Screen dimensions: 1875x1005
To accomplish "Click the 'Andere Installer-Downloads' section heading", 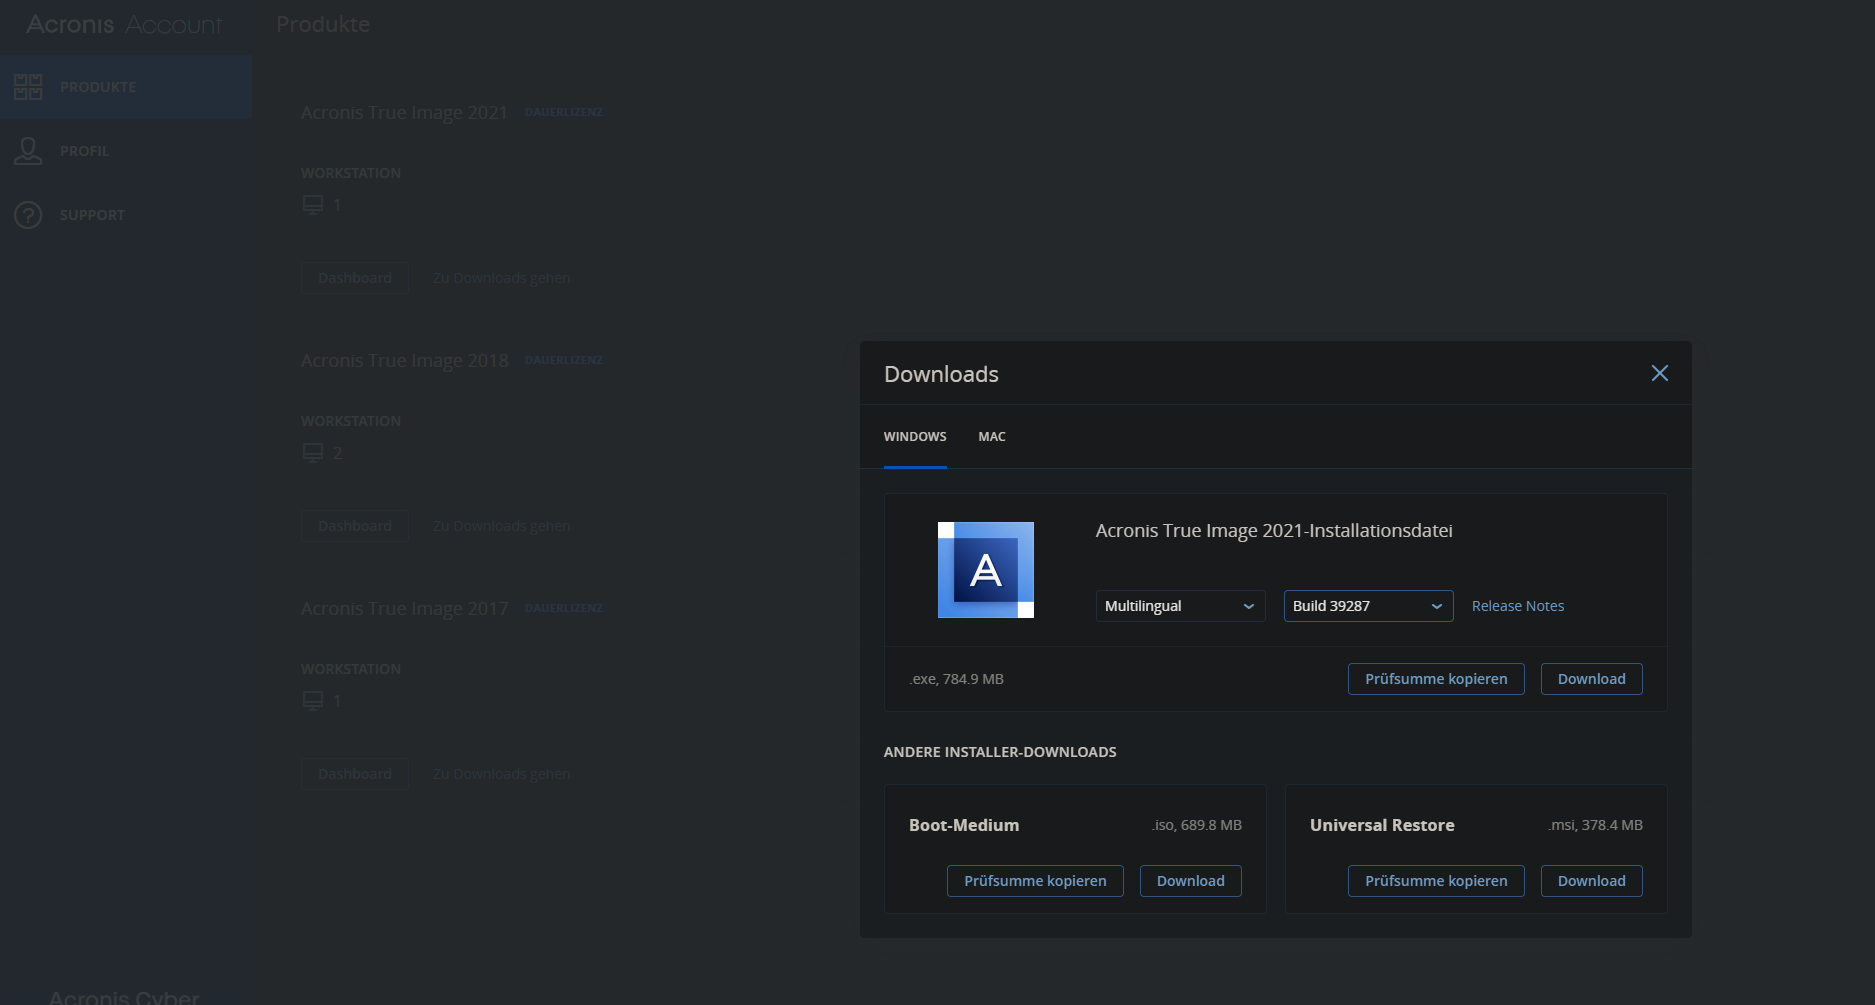I will (x=1000, y=752).
